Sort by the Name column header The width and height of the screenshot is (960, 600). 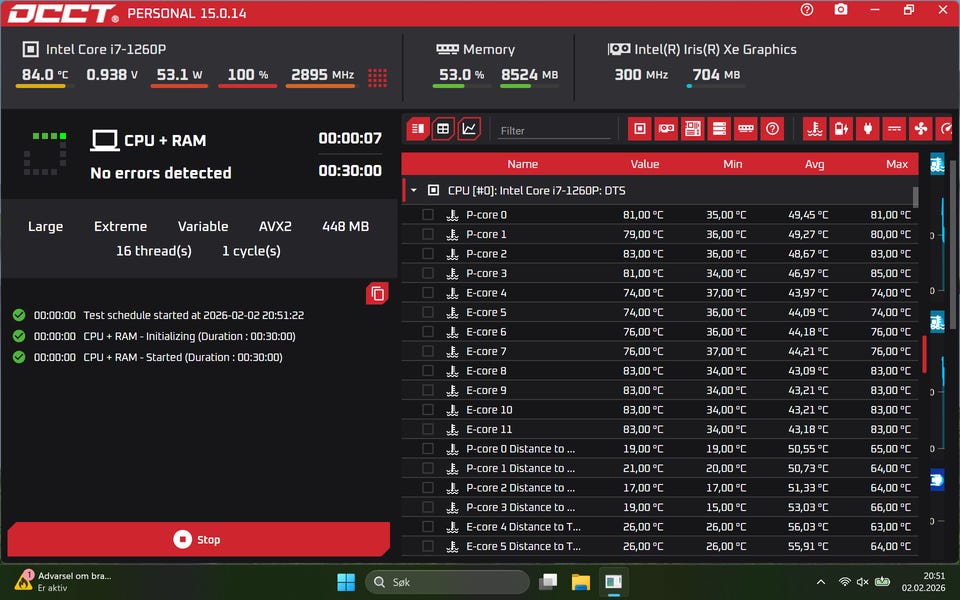pos(522,164)
